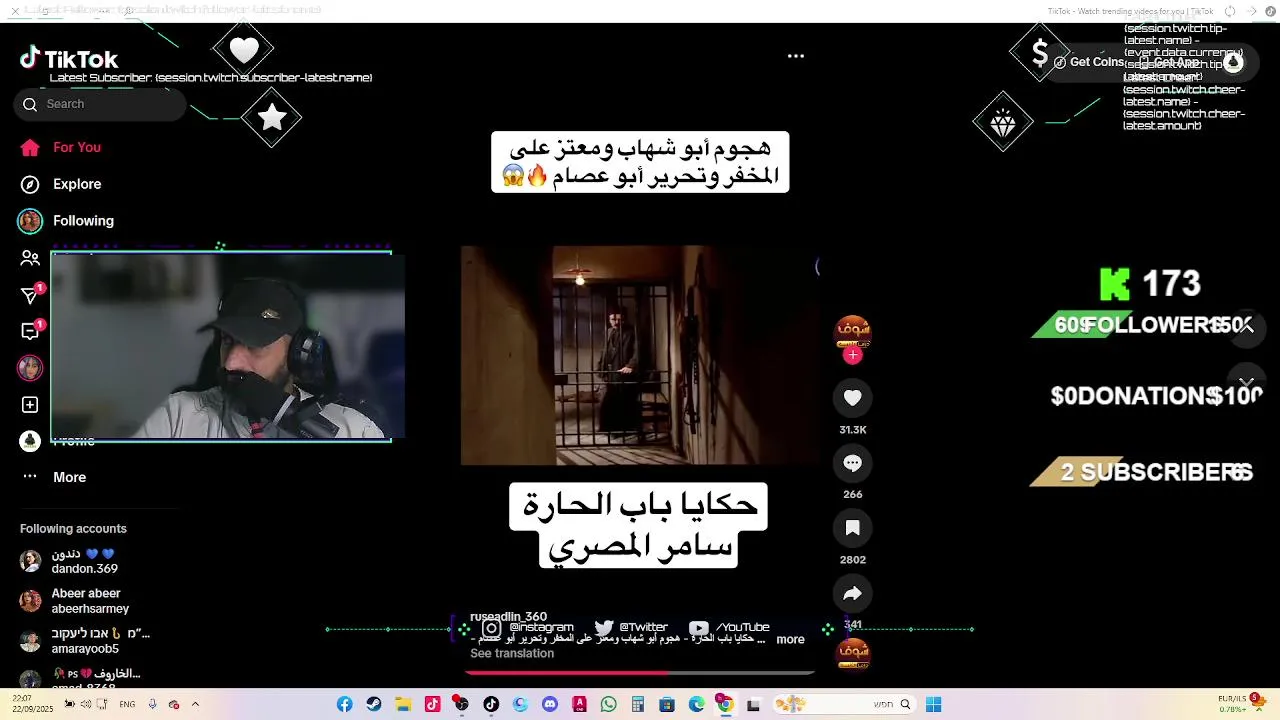Screen dimensions: 1280x720
Task: Open File Explorer from the taskbar
Action: [403, 704]
